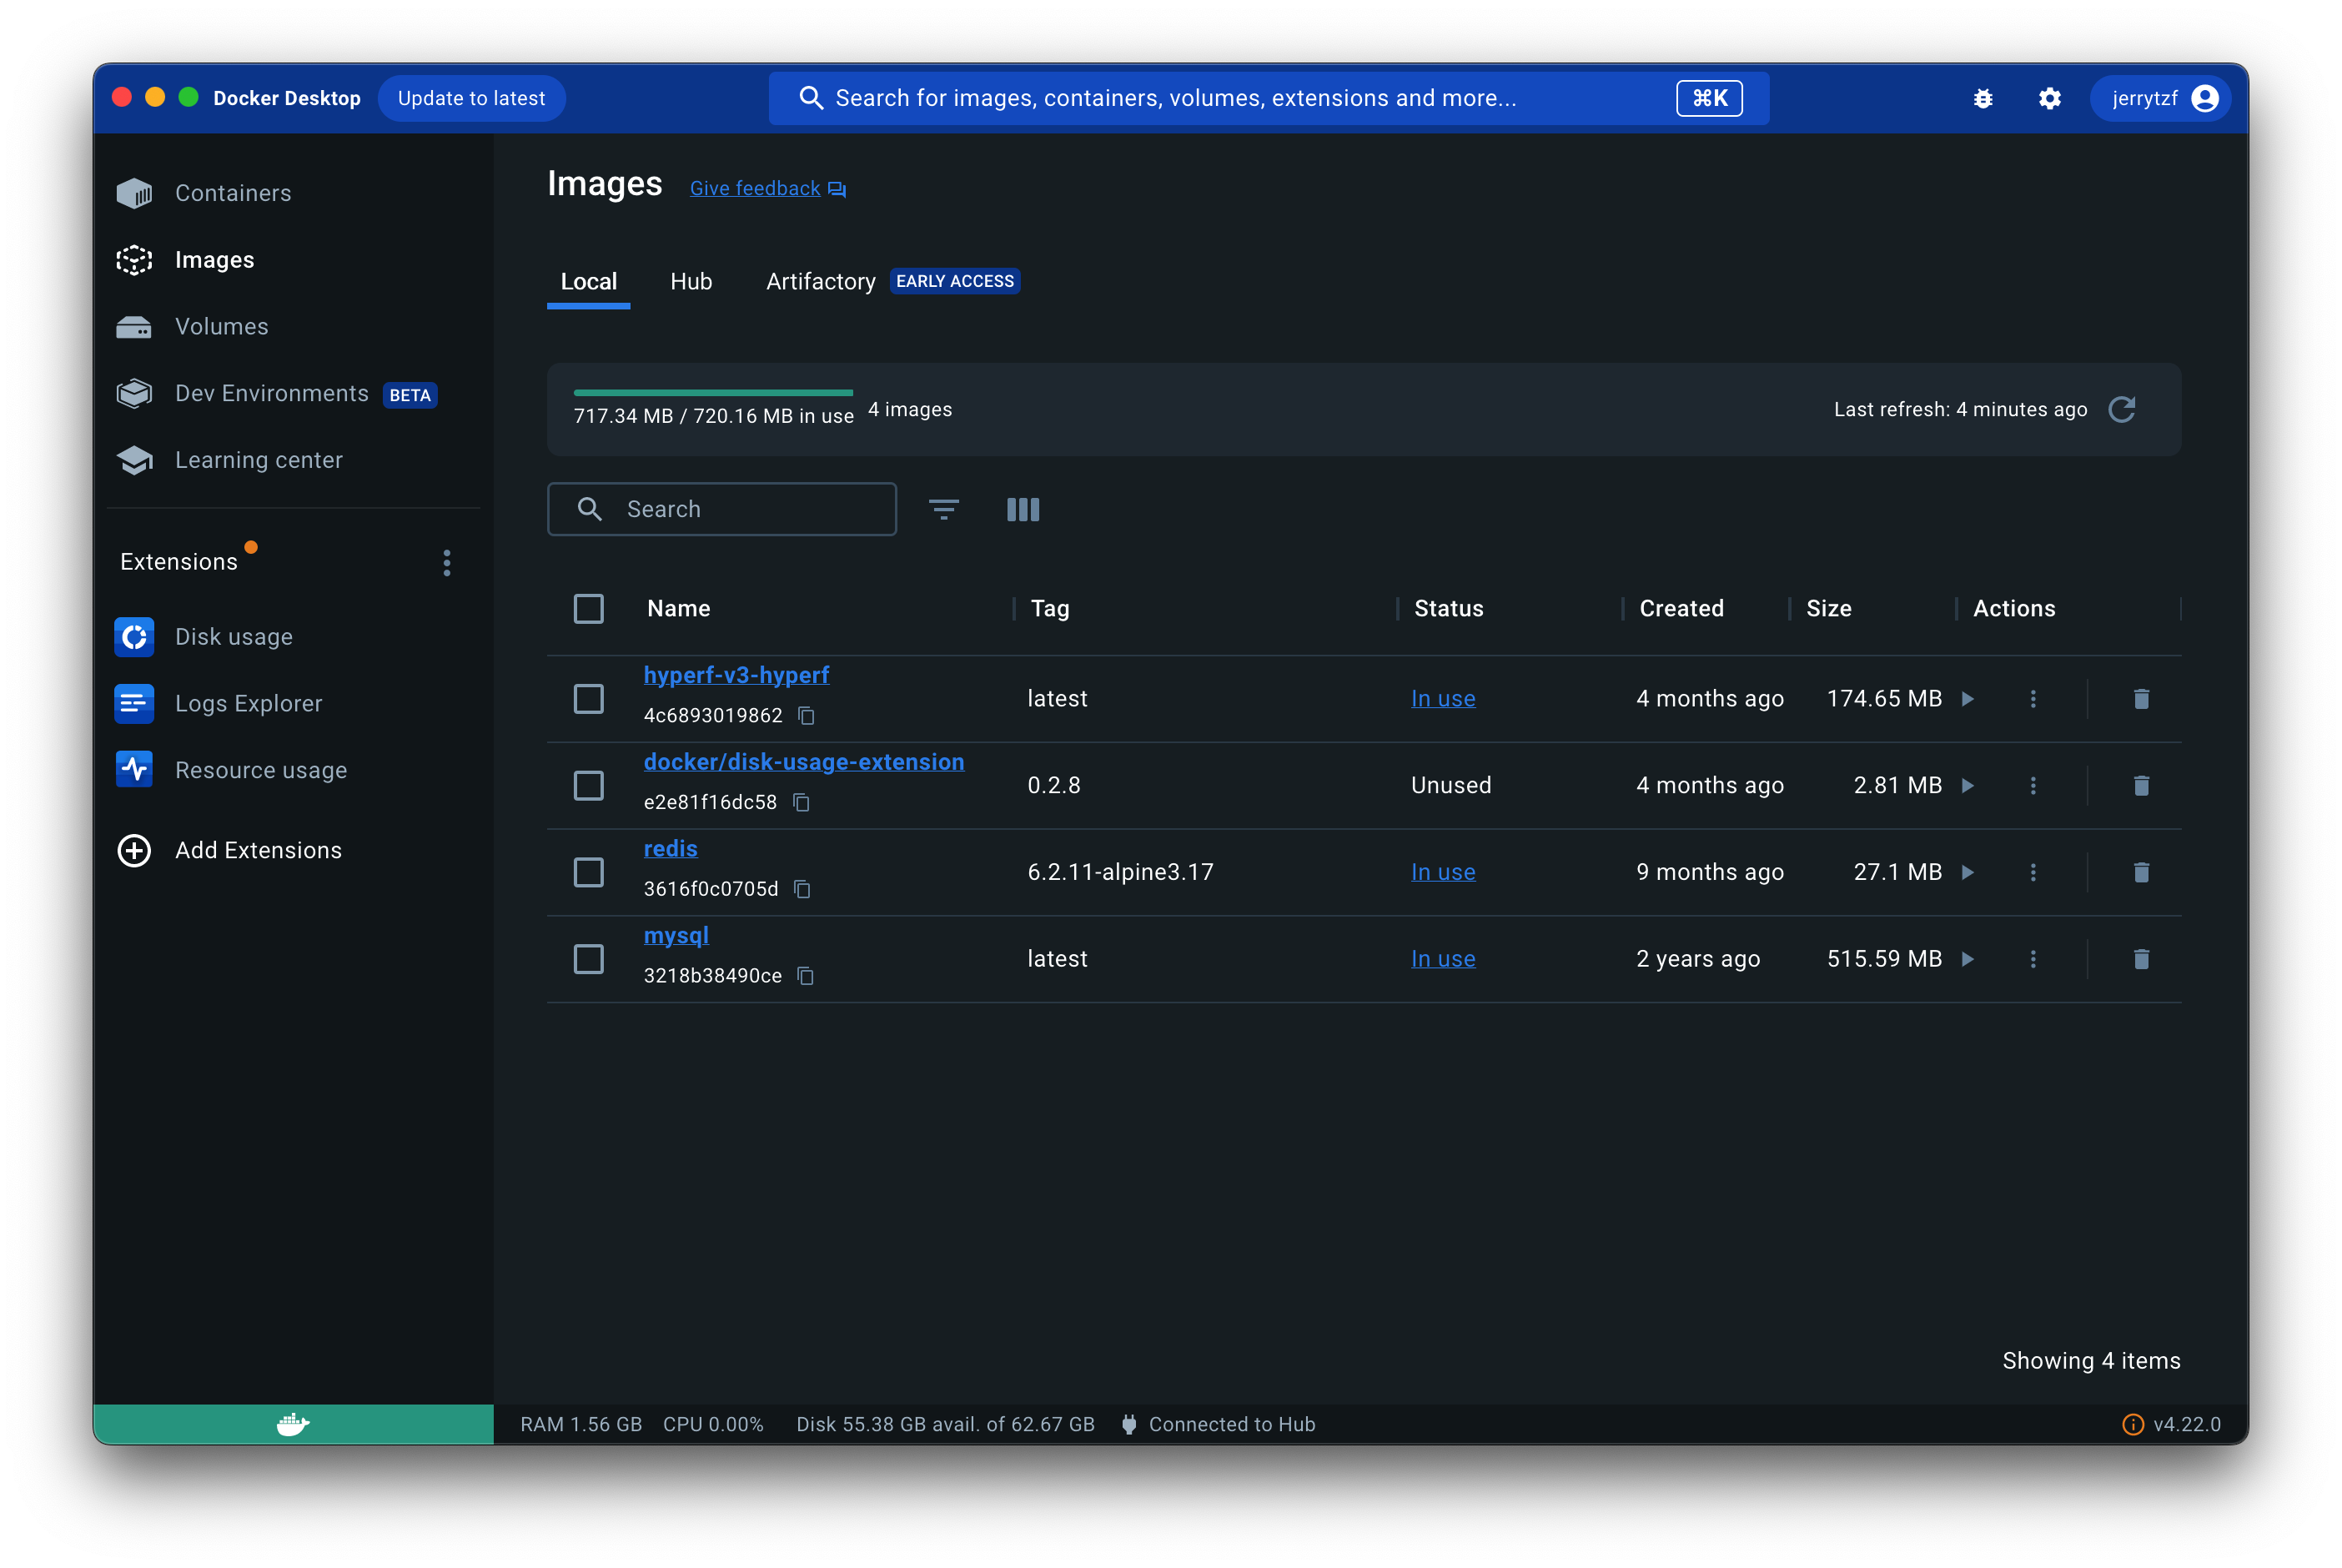Open the manage columns icon
This screenshot has width=2342, height=1568.
[x=1022, y=509]
